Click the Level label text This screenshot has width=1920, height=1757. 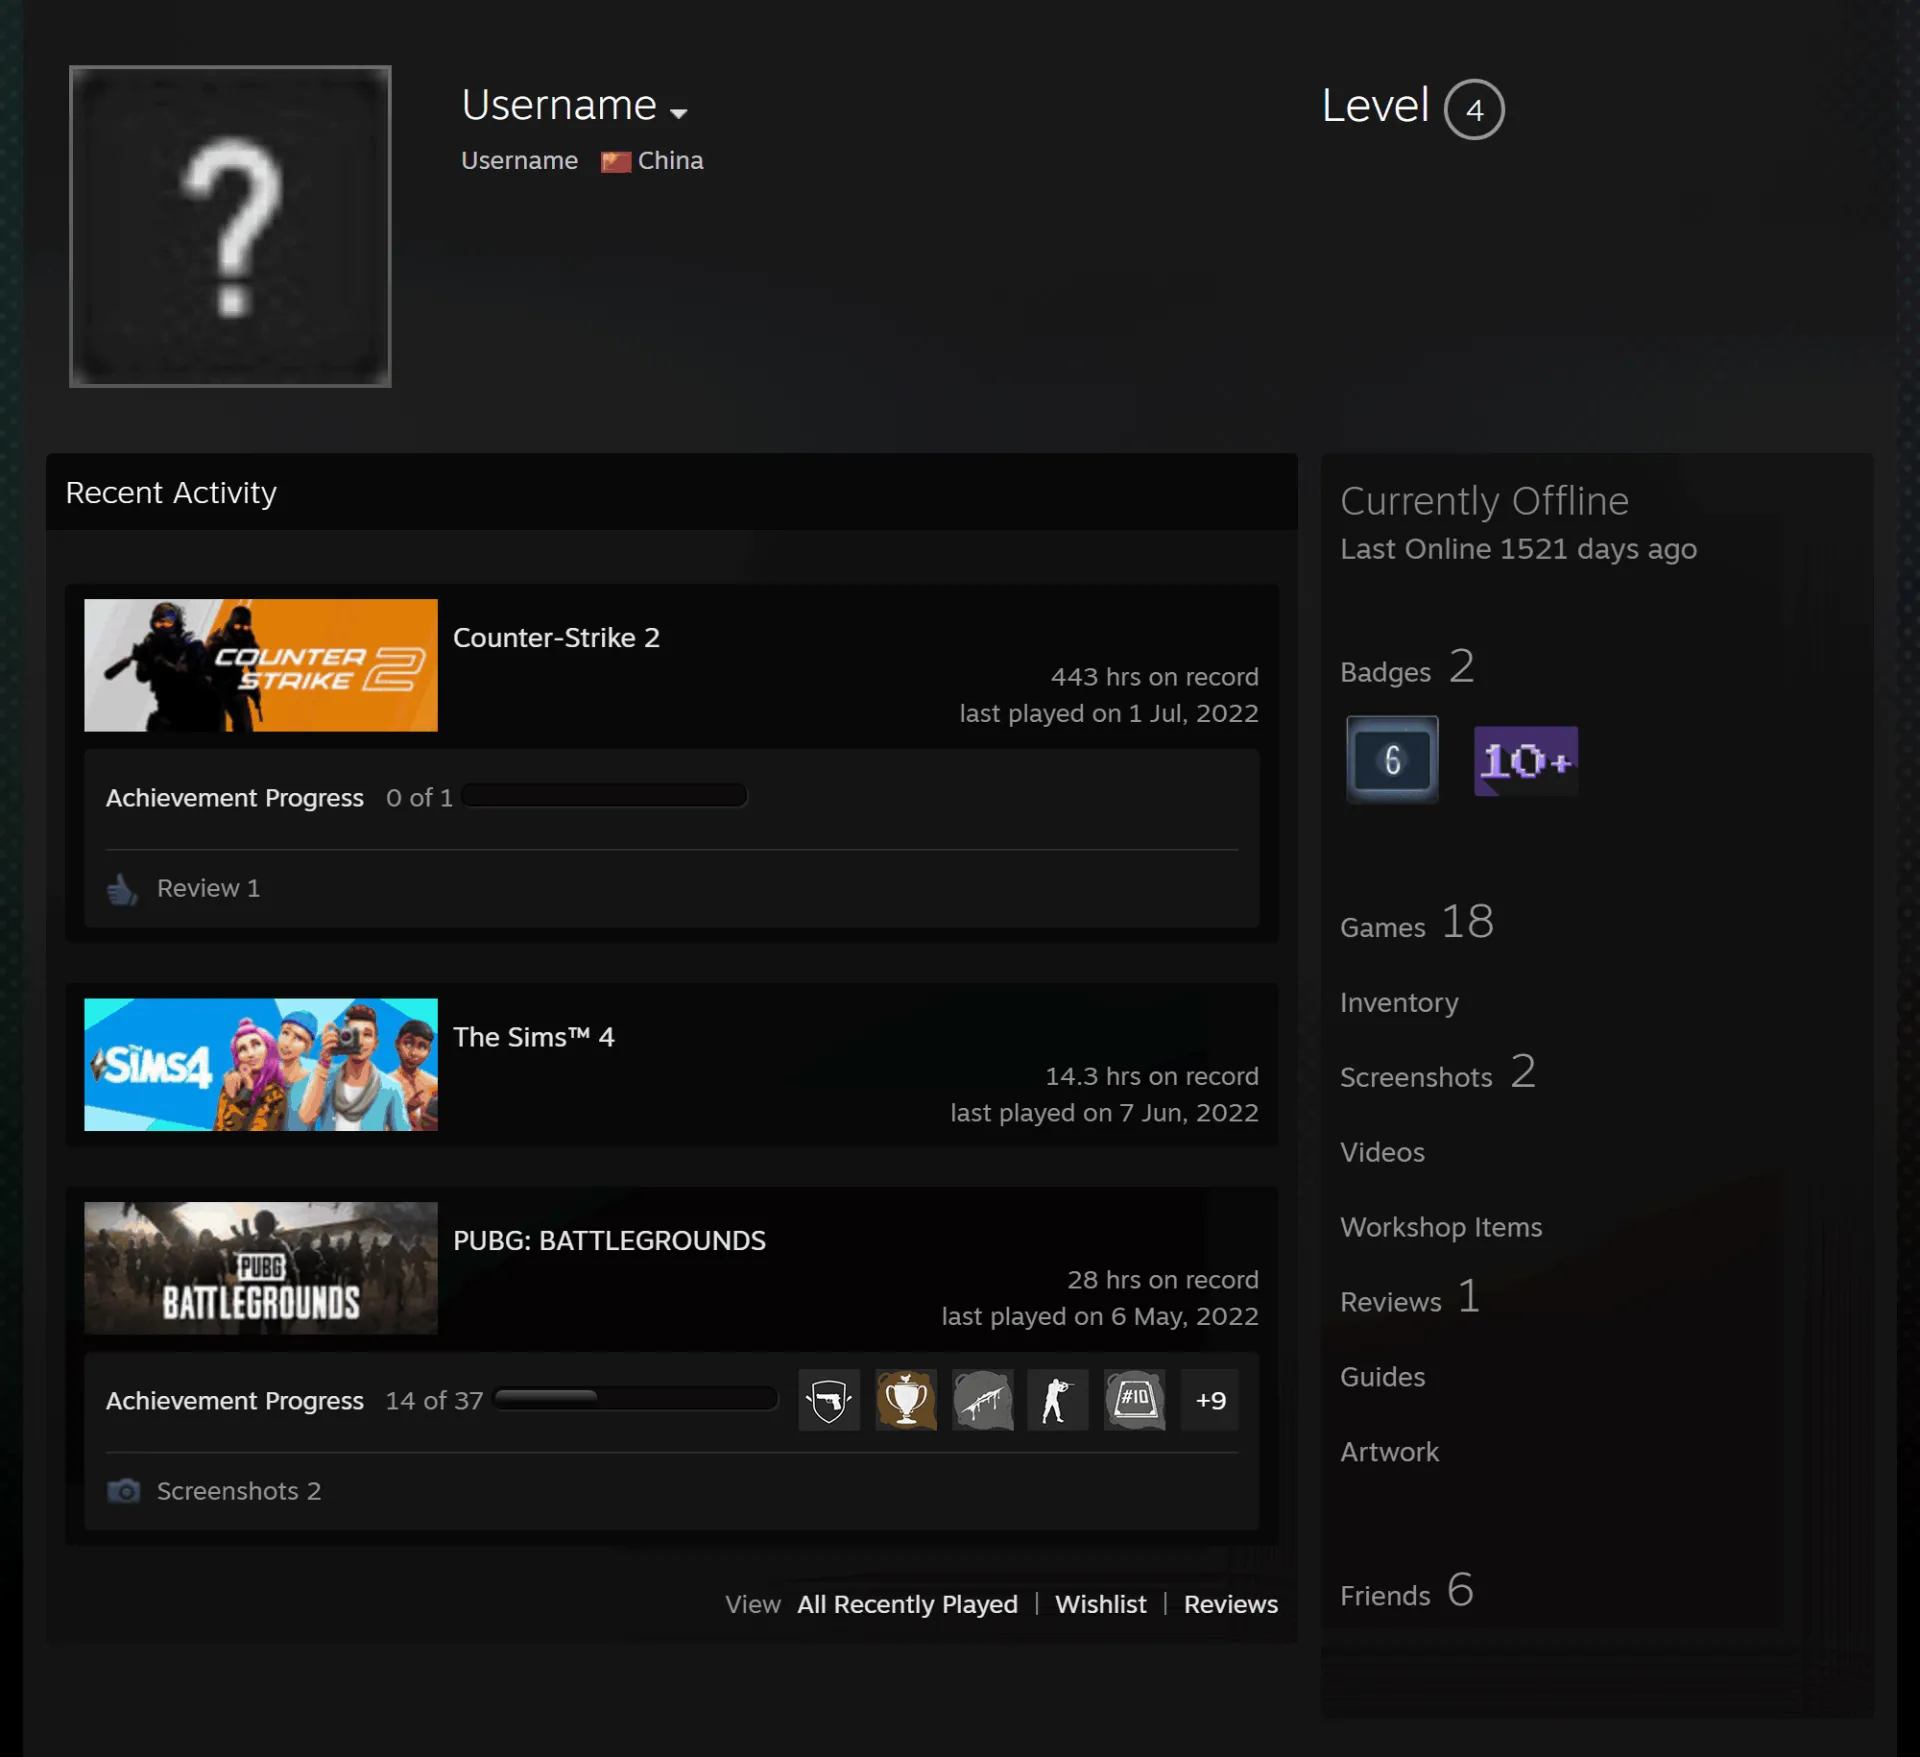coord(1375,106)
